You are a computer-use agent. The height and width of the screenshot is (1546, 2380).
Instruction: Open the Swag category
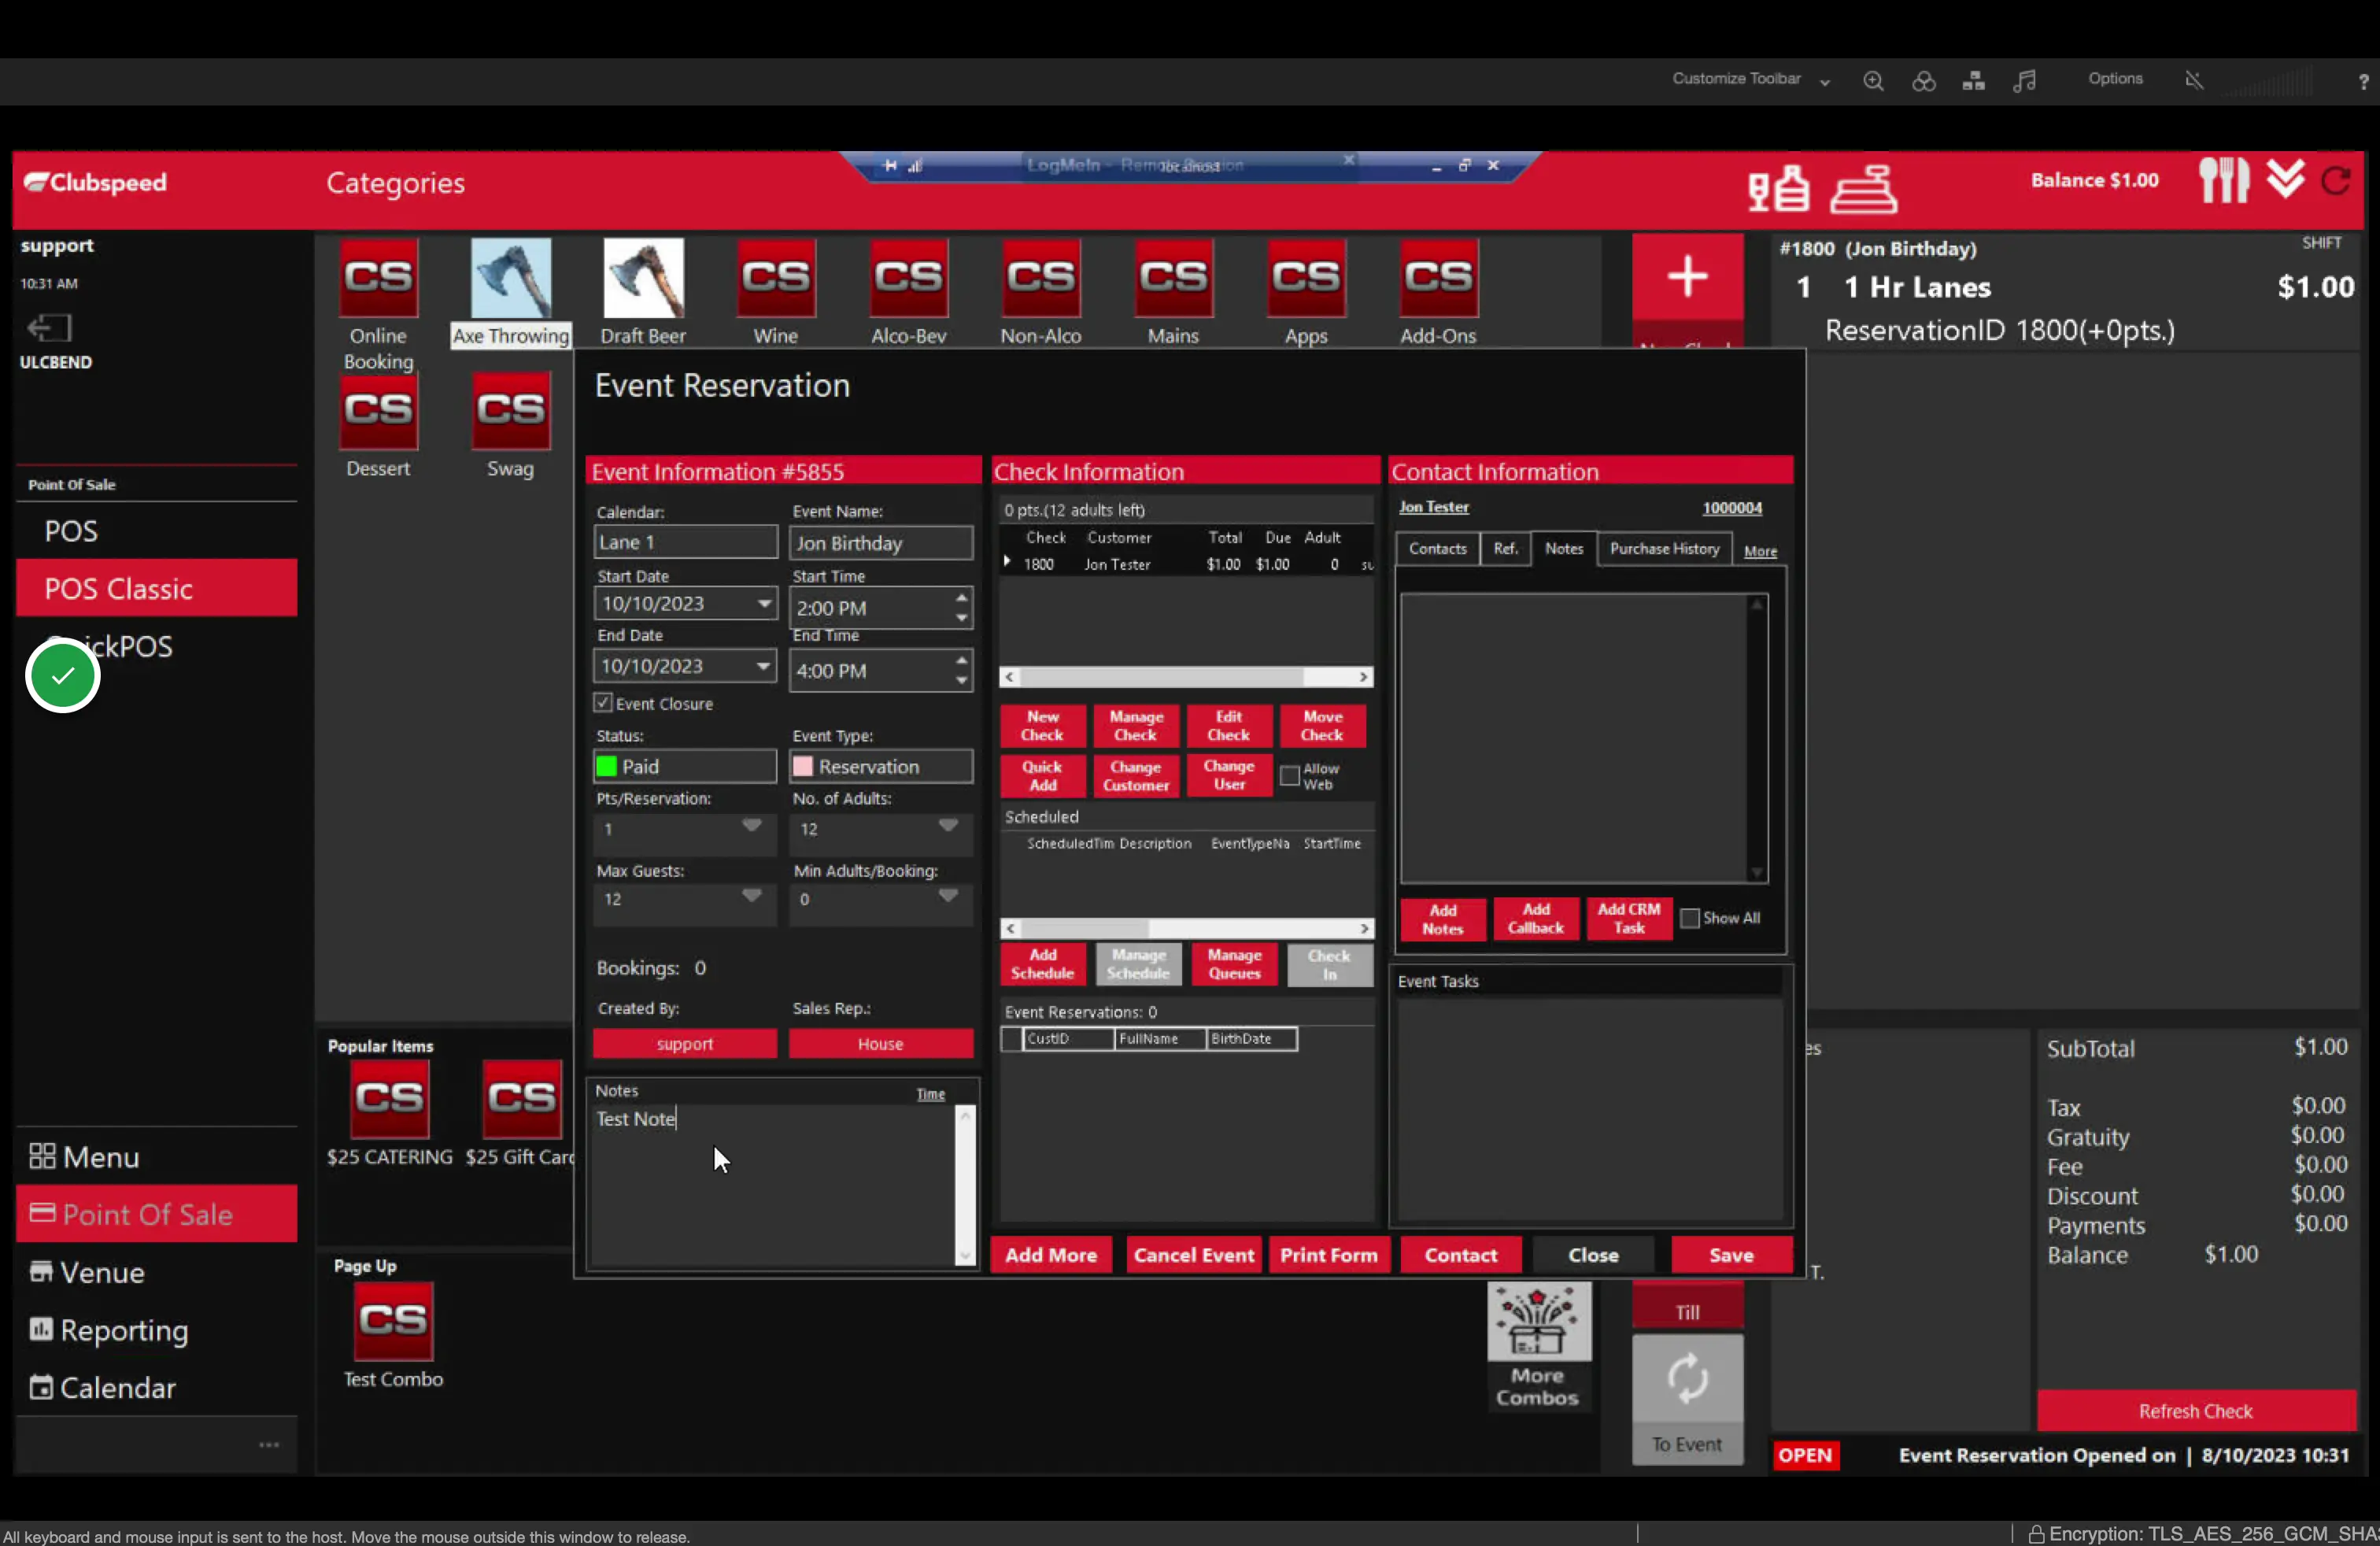point(510,424)
